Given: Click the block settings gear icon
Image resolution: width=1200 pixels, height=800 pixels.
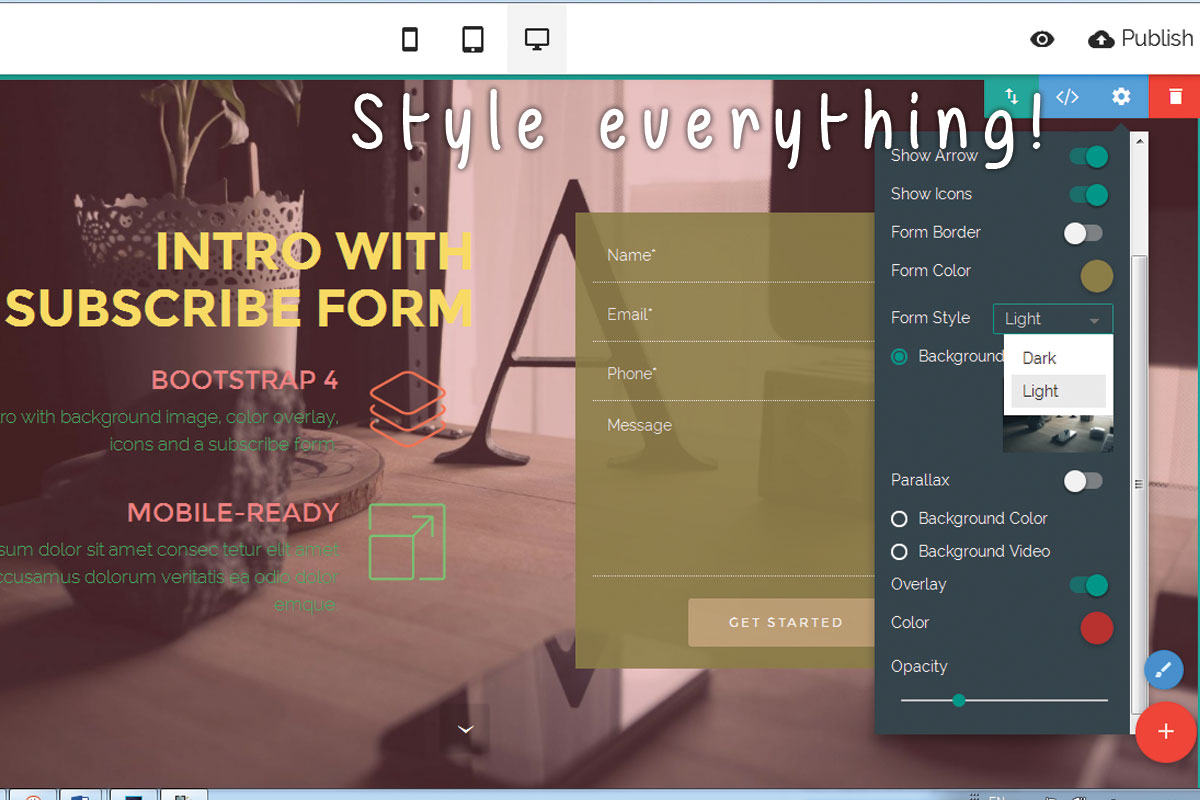Looking at the screenshot, I should (1121, 97).
